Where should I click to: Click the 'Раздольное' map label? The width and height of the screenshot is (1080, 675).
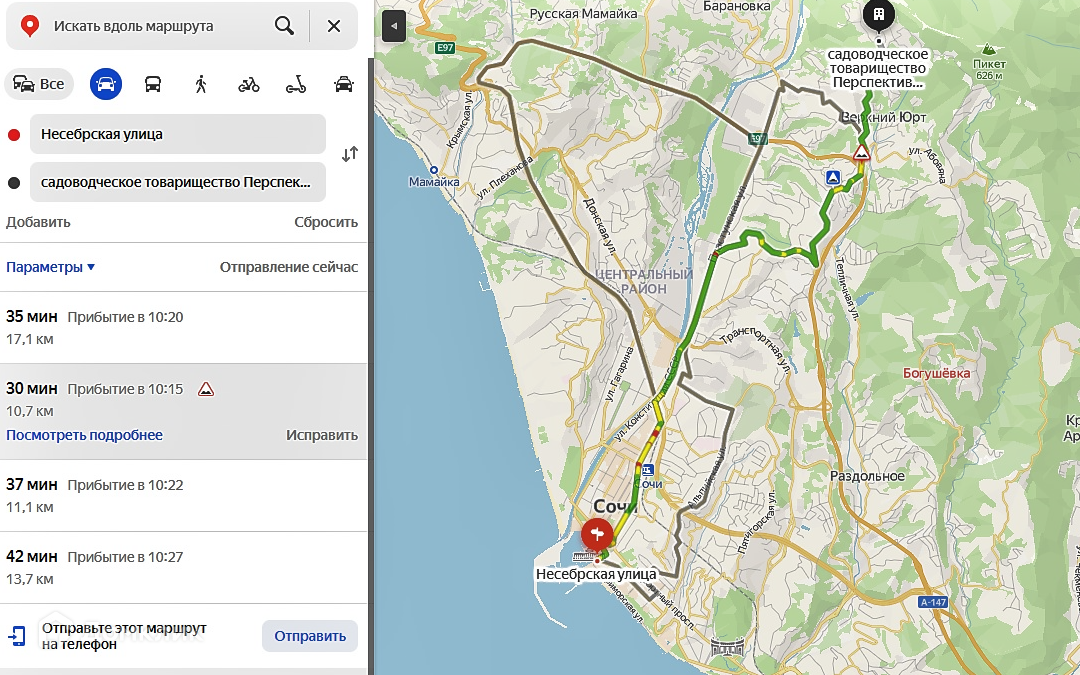(x=867, y=476)
